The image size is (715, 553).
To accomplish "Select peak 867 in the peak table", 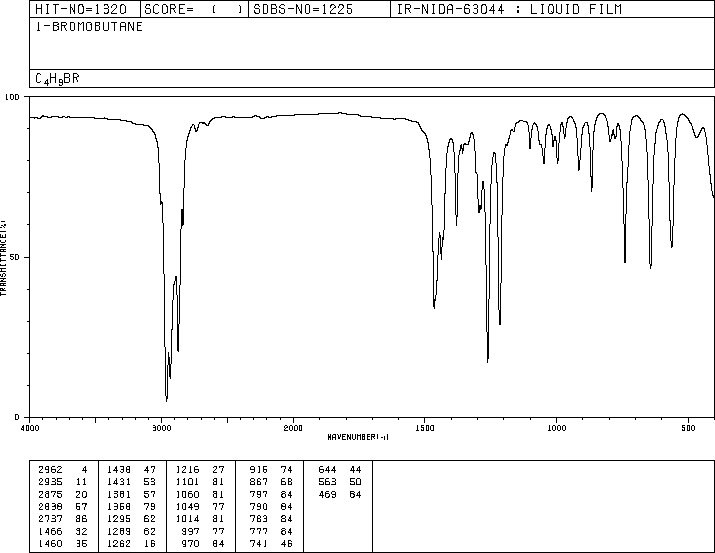I will (259, 482).
